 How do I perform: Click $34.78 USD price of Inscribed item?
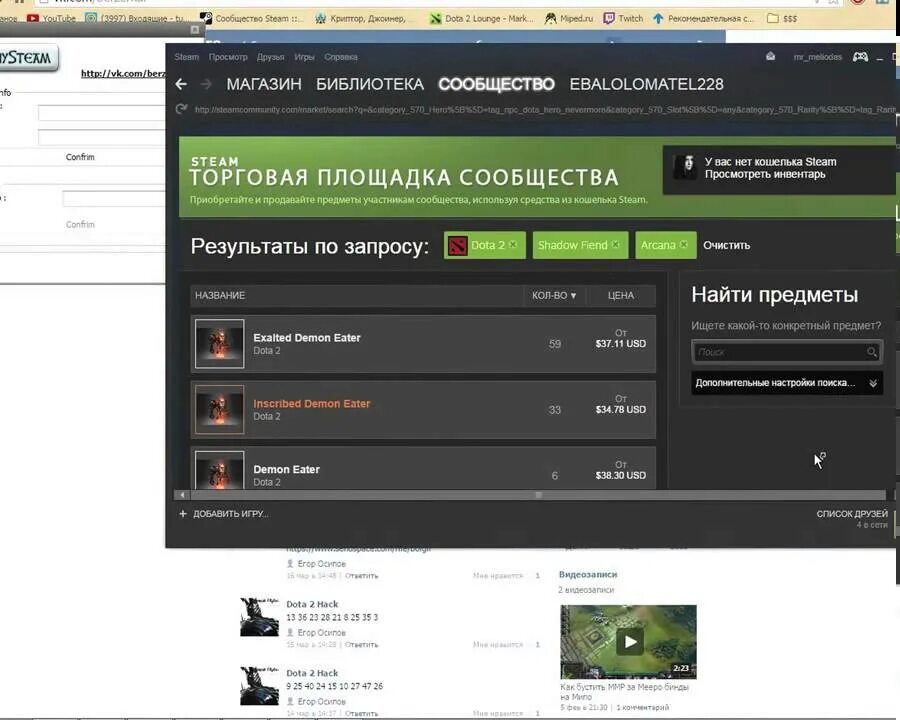pyautogui.click(x=620, y=409)
